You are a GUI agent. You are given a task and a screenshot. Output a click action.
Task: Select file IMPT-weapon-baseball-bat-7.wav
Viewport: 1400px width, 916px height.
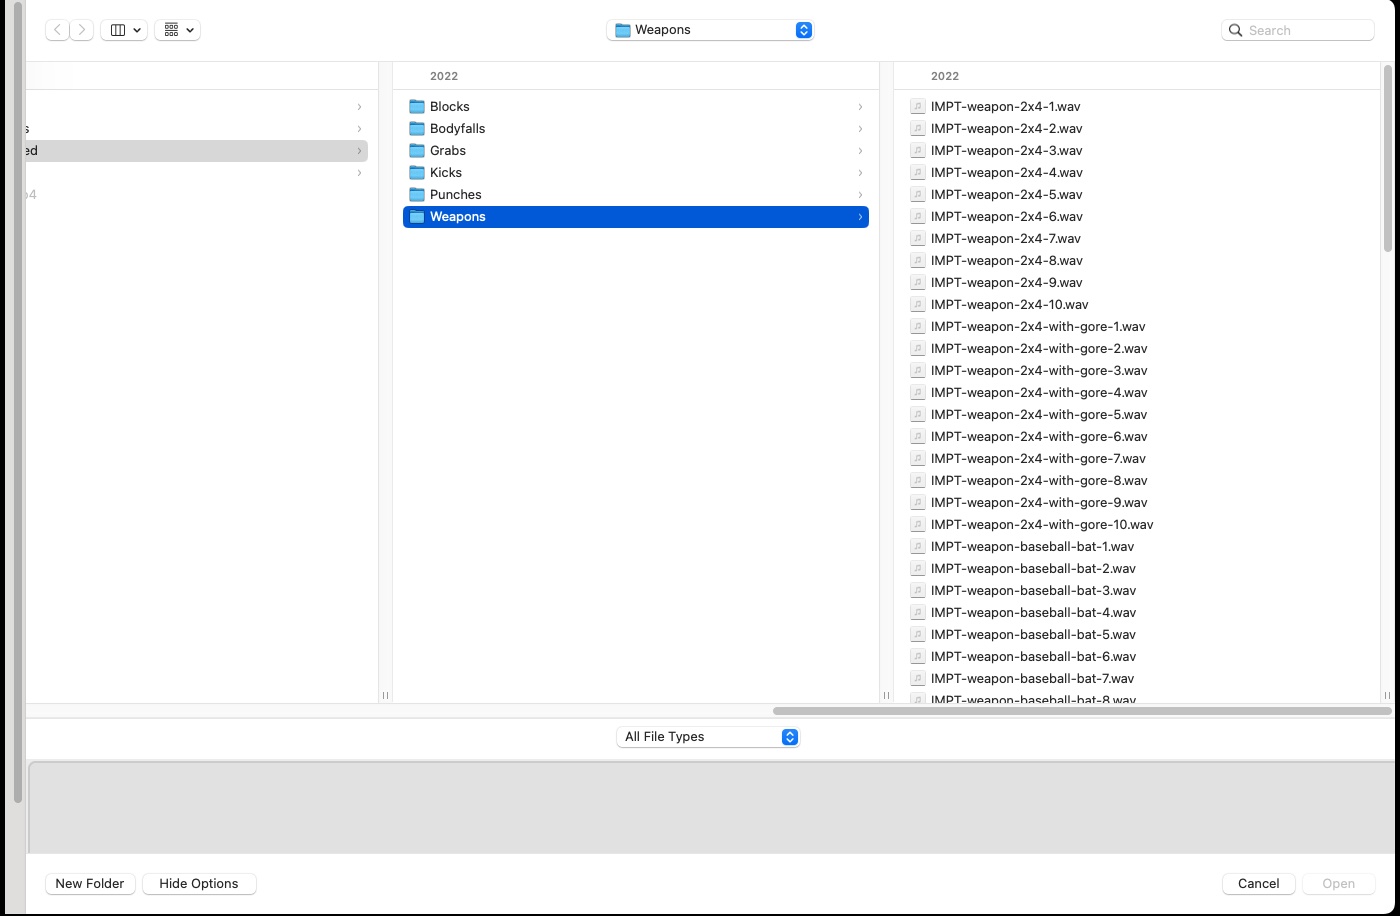1032,679
